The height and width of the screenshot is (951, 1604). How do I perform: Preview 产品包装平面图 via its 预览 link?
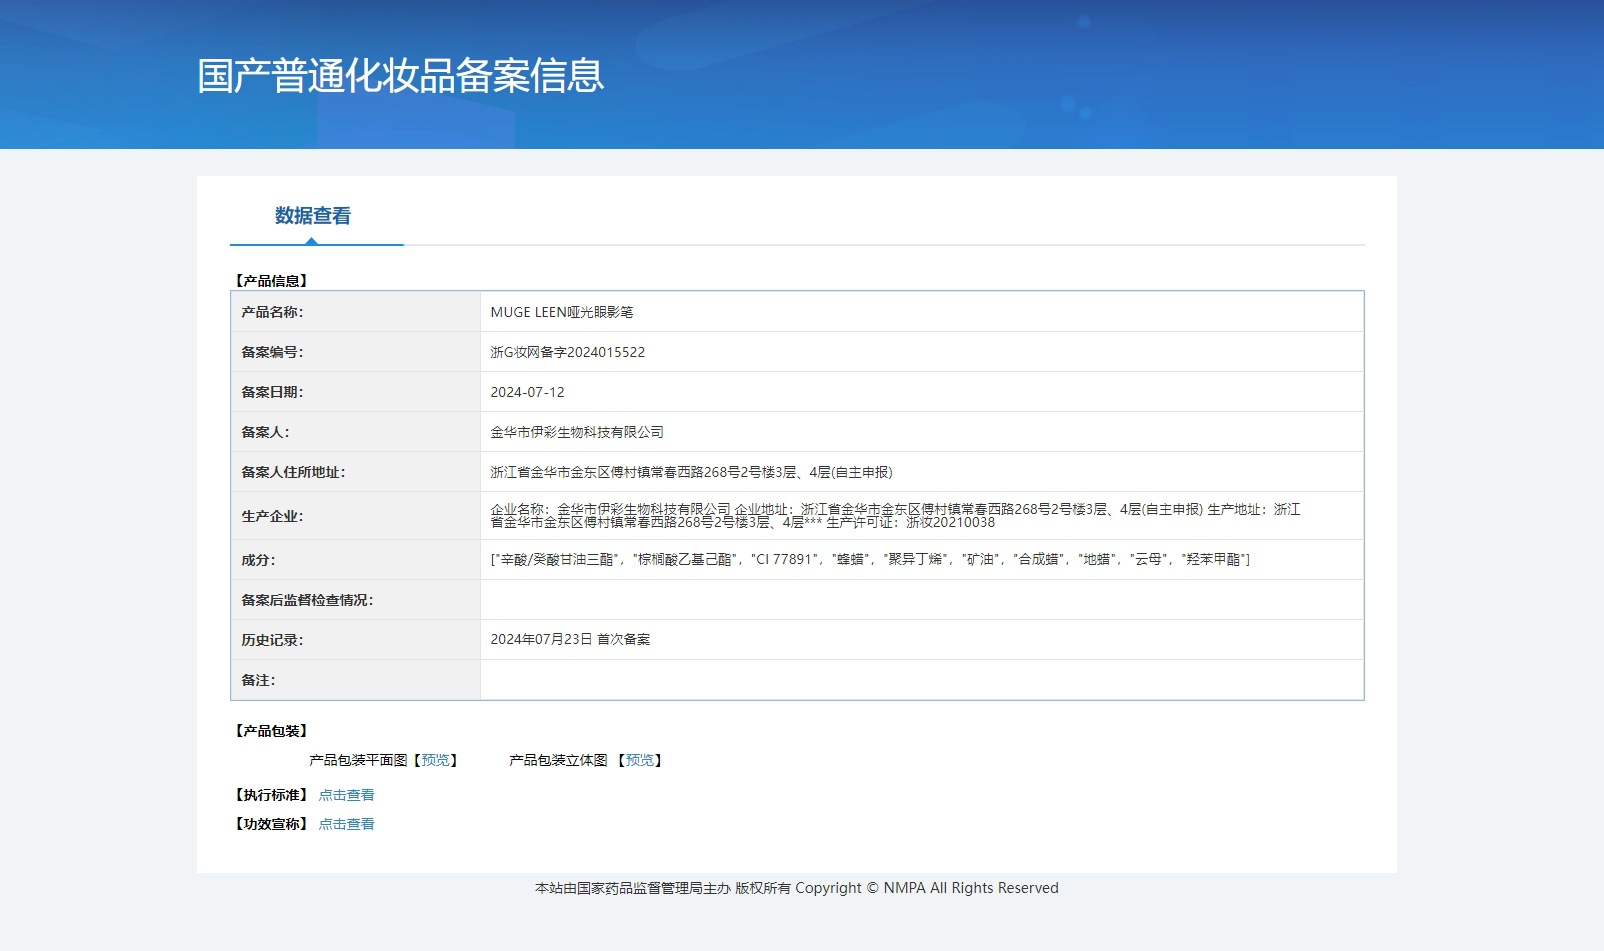coord(436,760)
